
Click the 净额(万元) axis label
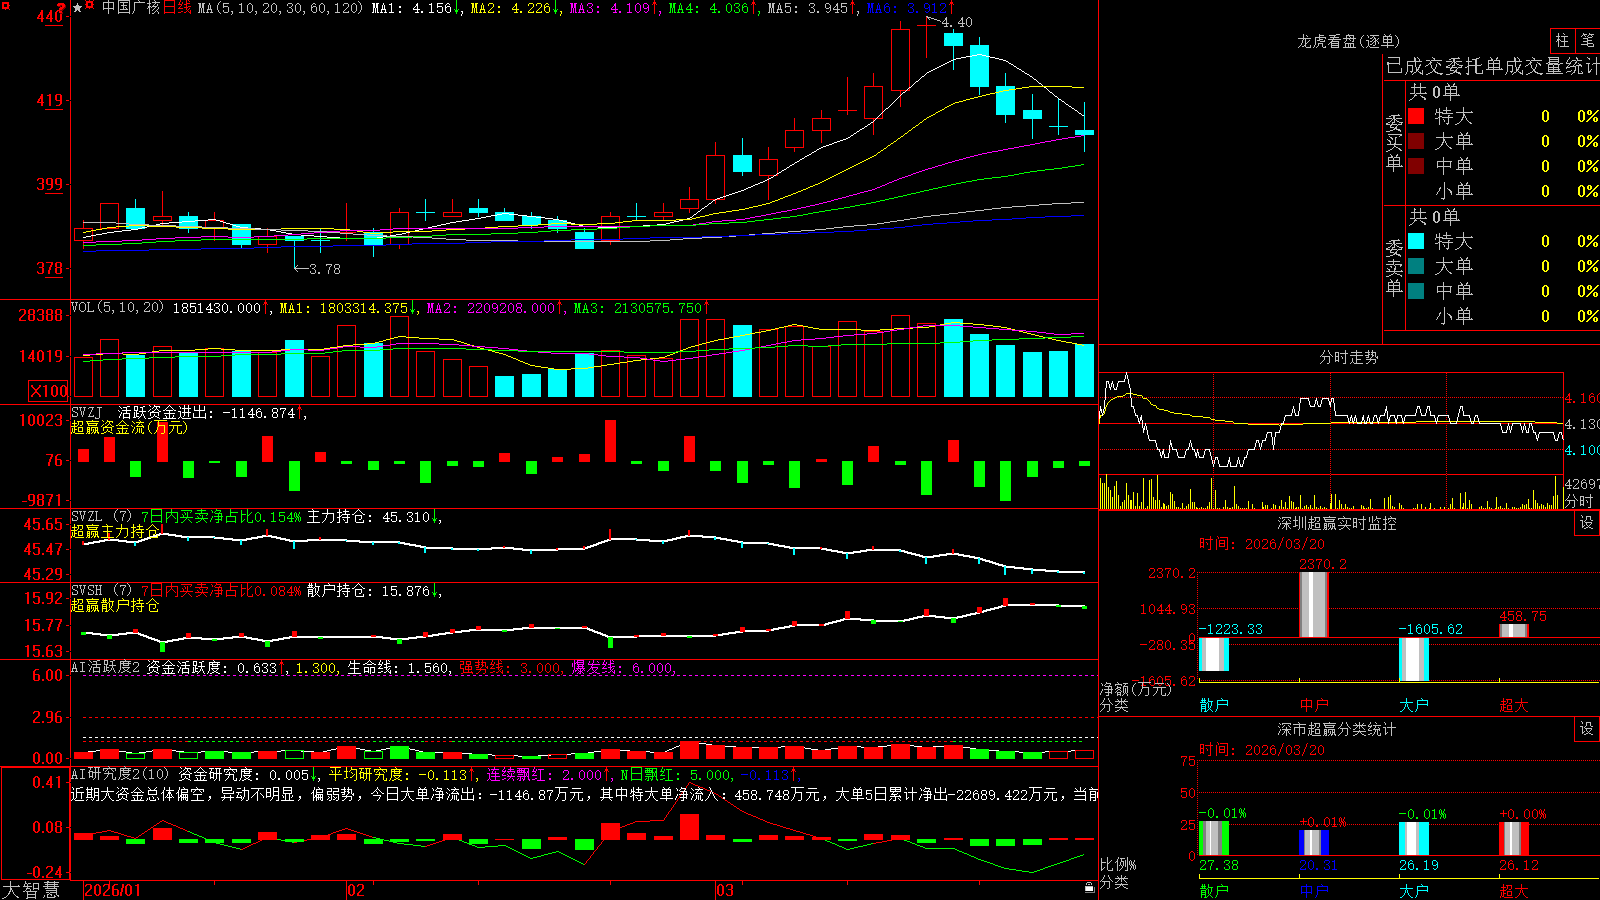click(1135, 689)
